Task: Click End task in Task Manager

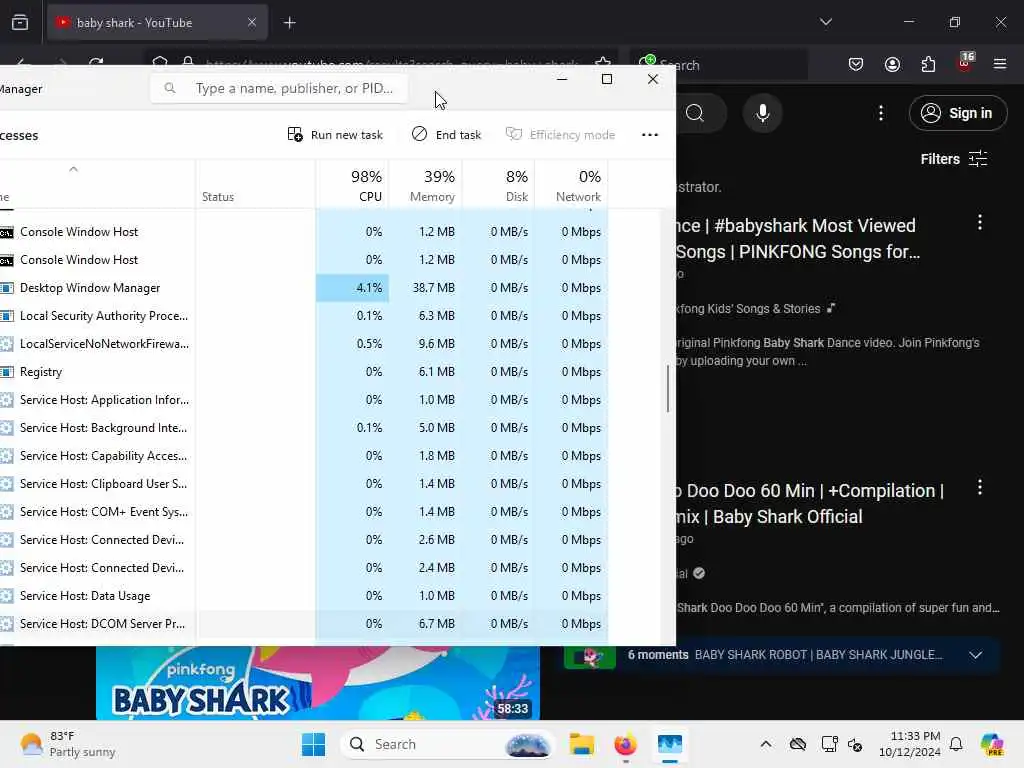Action: pos(446,135)
